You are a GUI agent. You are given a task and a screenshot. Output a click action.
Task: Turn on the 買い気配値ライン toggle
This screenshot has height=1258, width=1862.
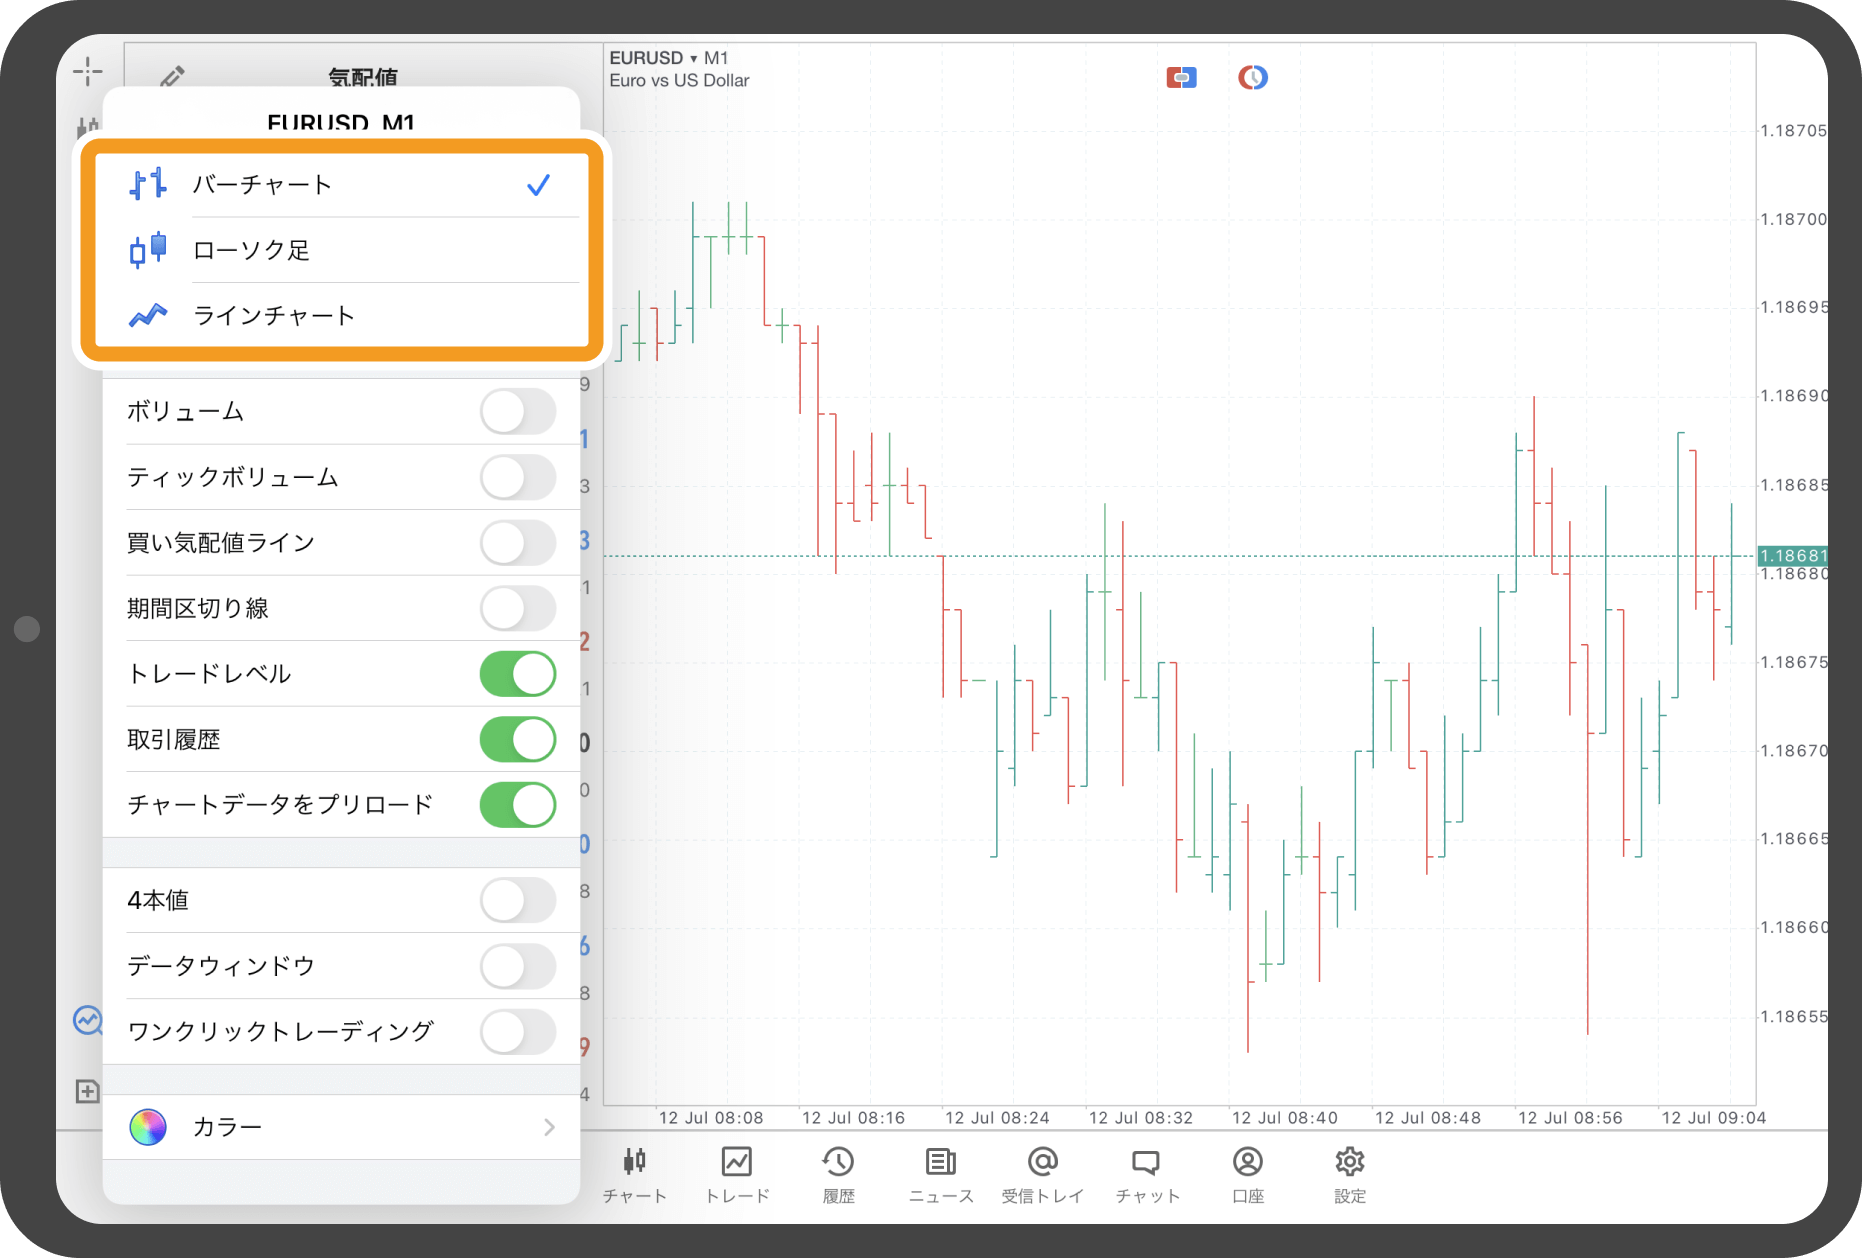[518, 543]
